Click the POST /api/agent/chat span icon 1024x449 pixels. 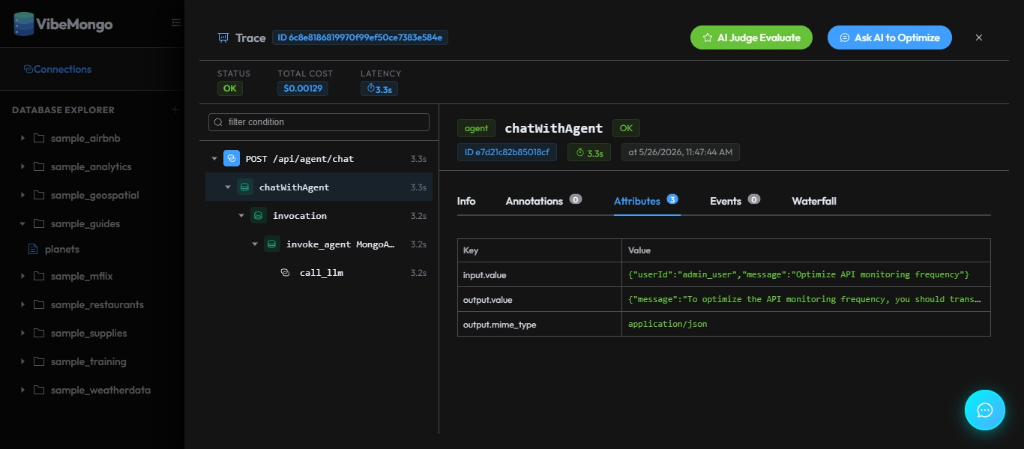[231, 159]
